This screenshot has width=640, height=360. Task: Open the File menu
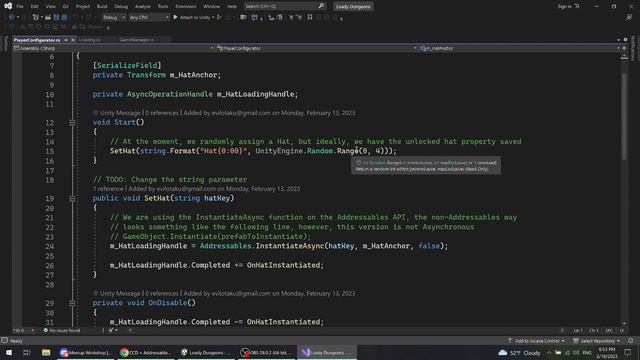click(20, 6)
